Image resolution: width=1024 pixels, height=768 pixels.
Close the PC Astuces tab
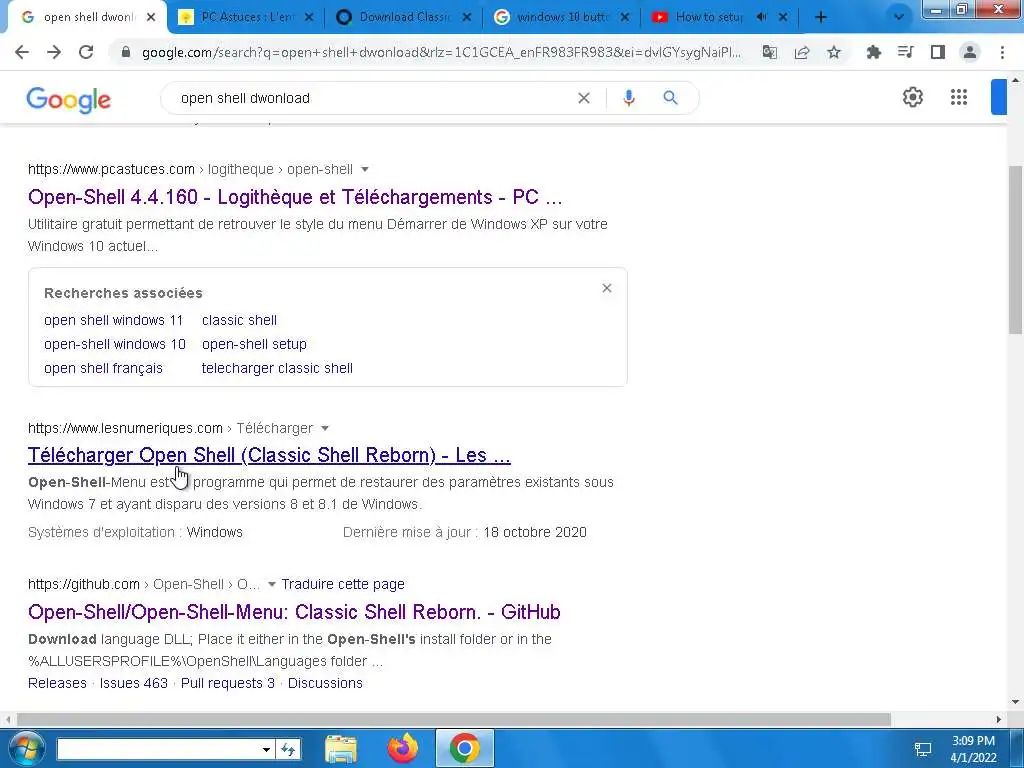[x=309, y=18]
